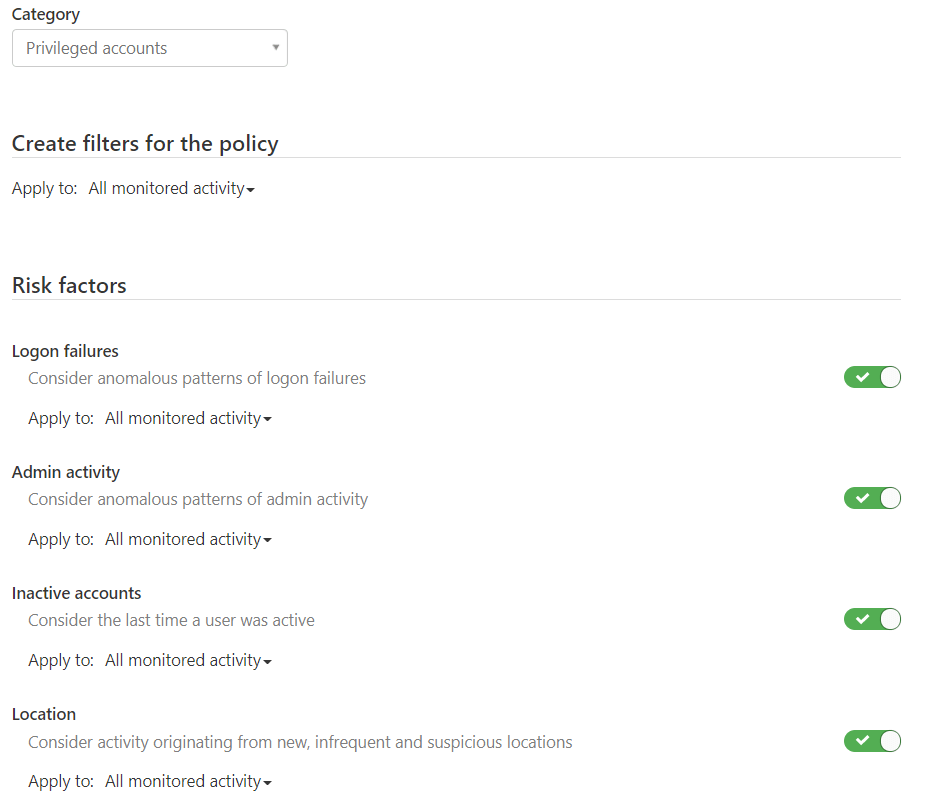Open the Privileged accounts category dropdown
The image size is (930, 804).
tap(149, 48)
